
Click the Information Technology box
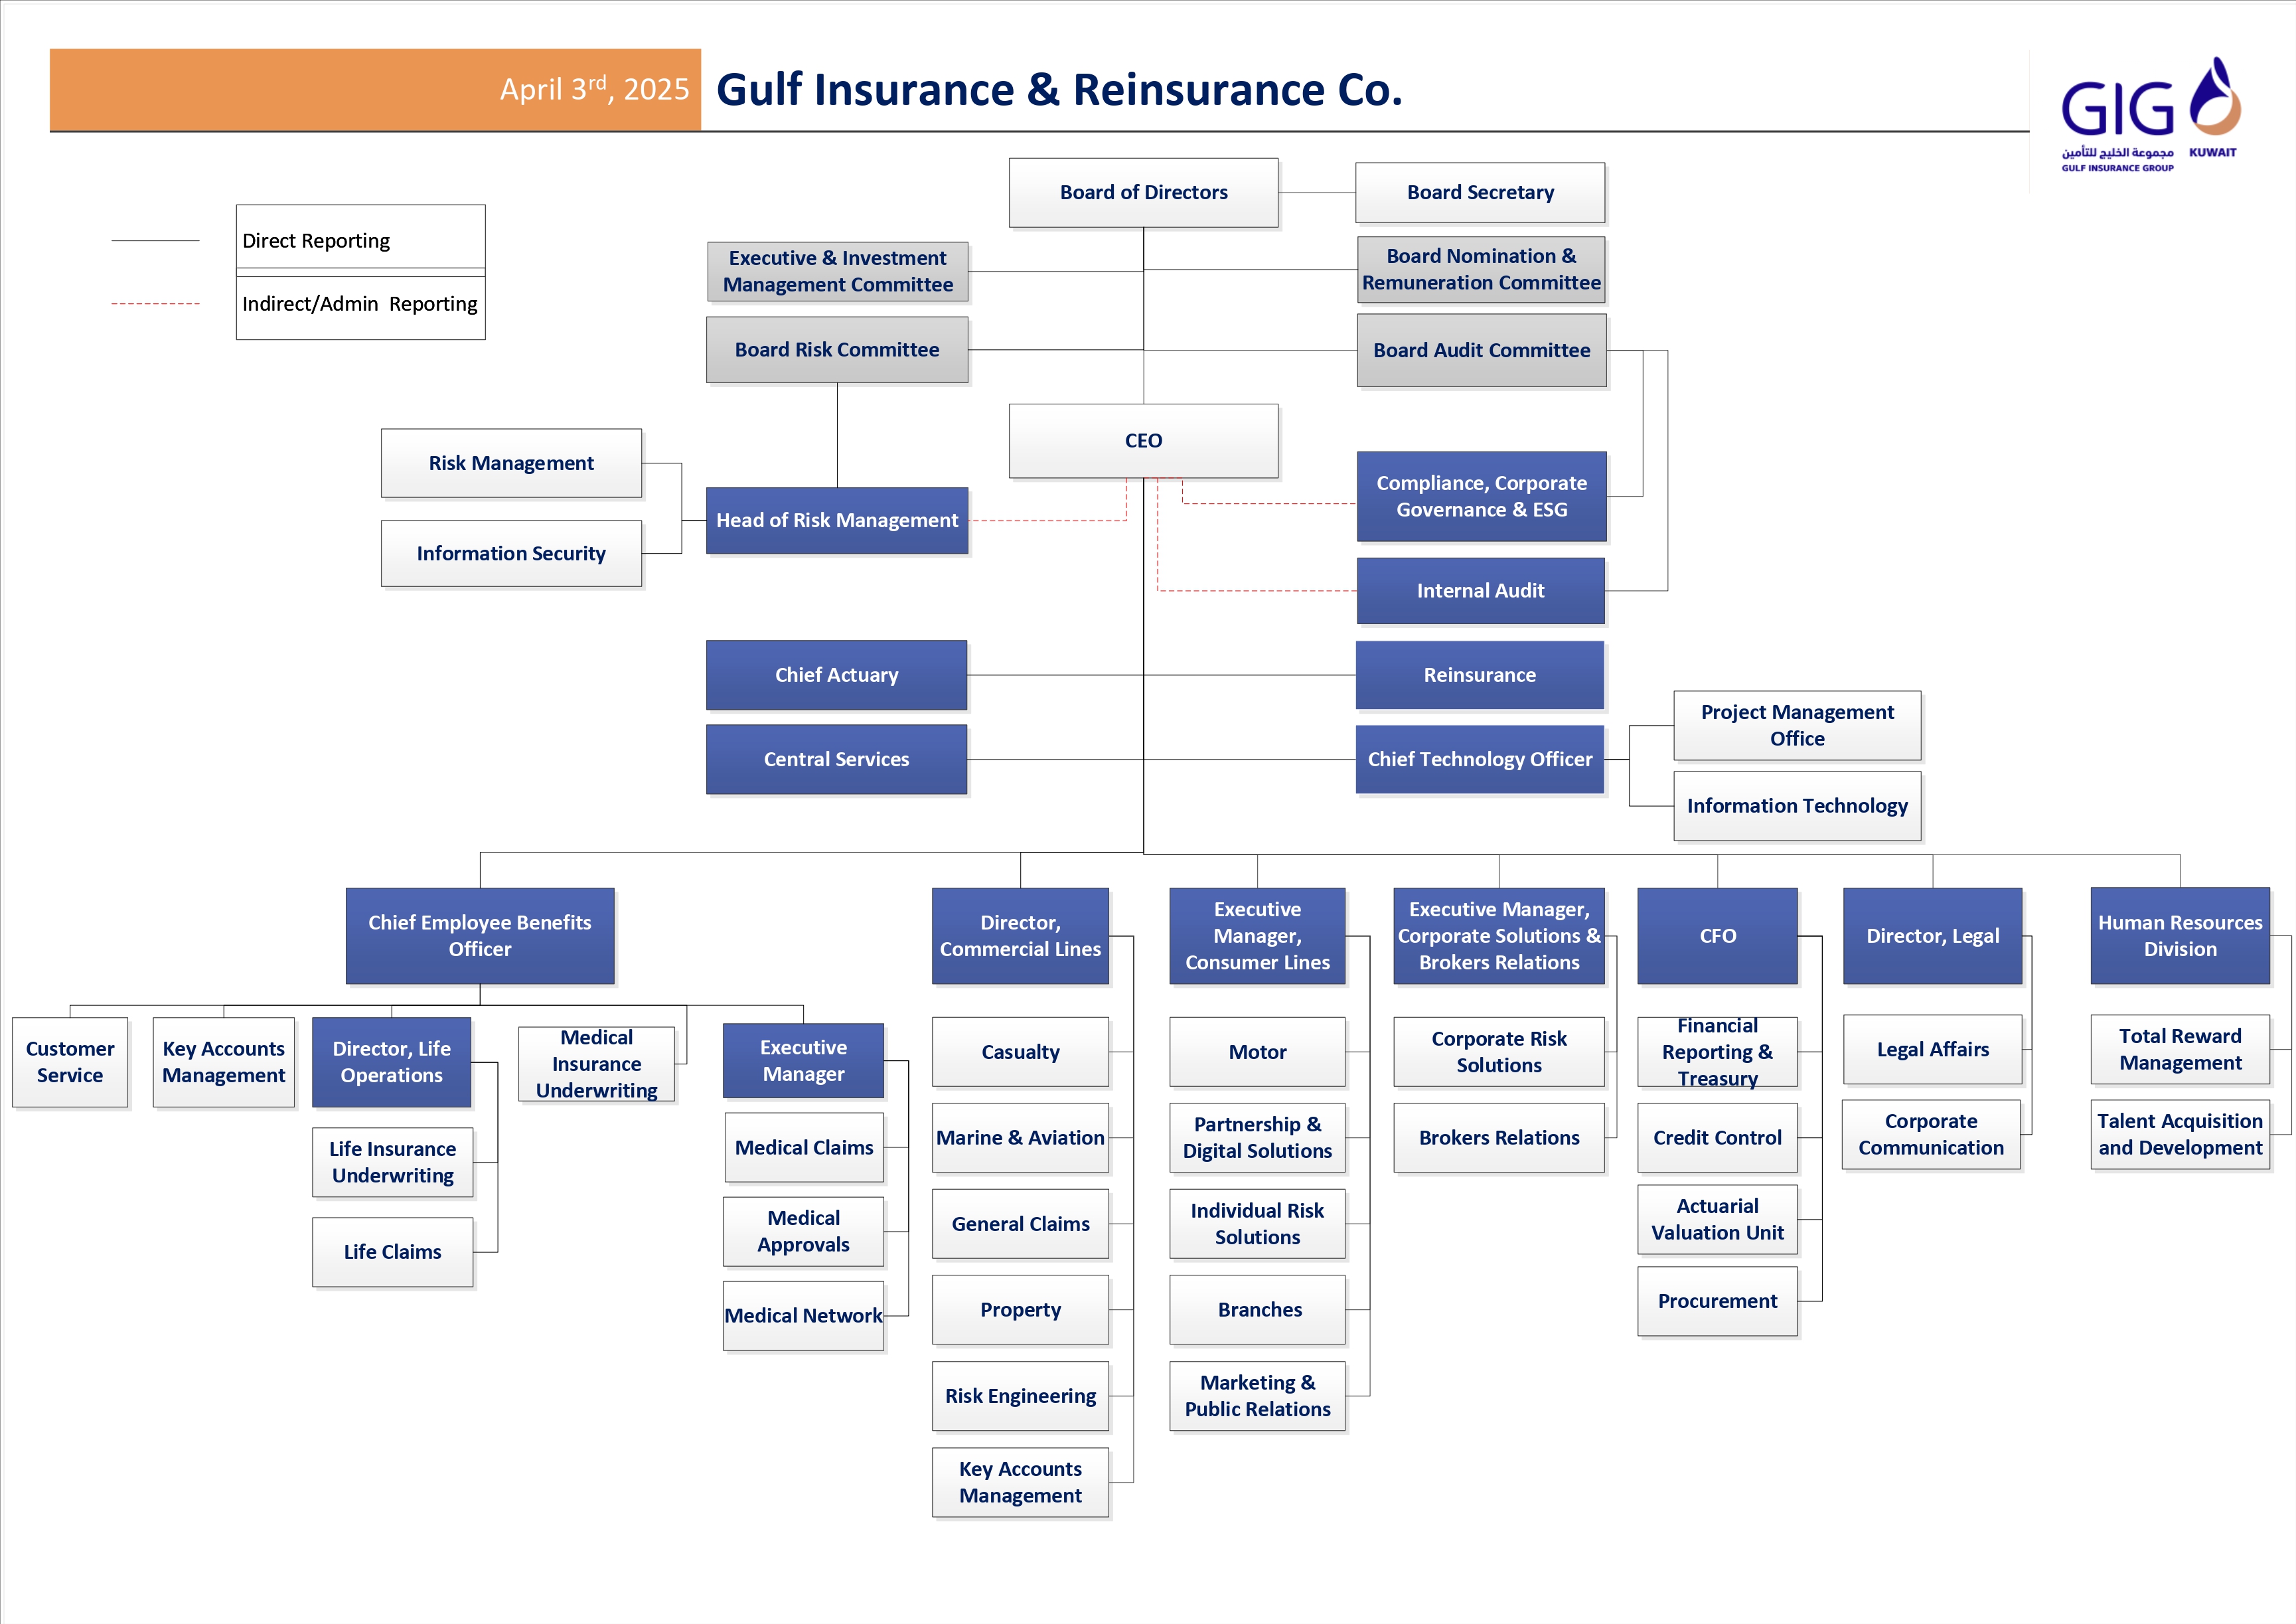click(x=1797, y=805)
